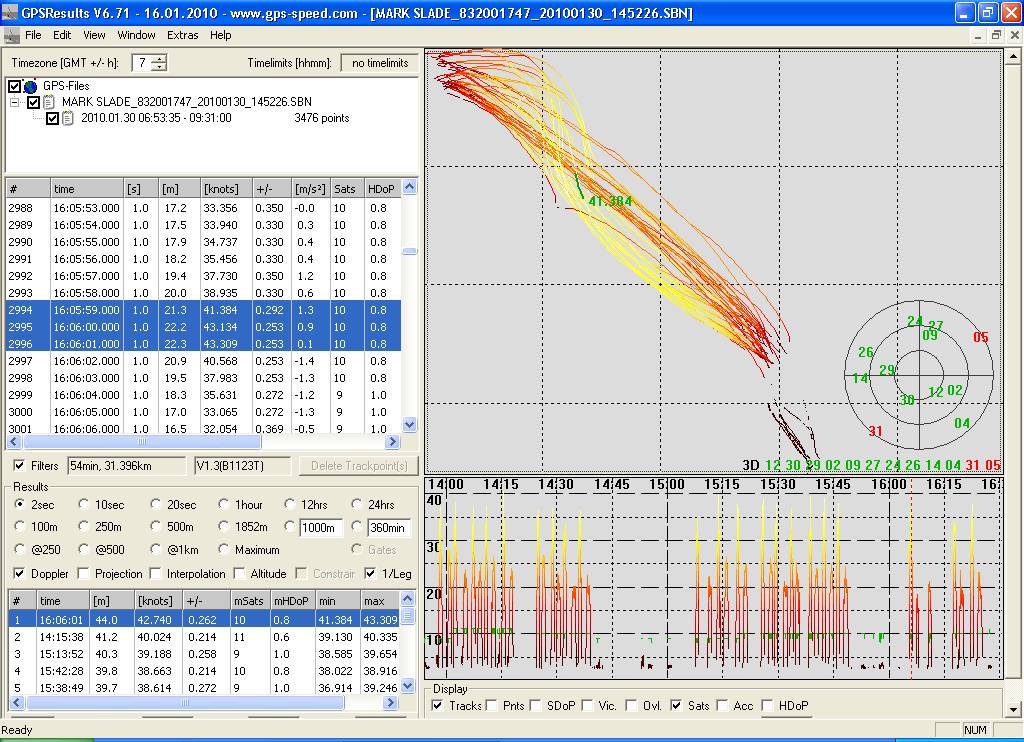Enable the Sats display checkbox
This screenshot has height=742, width=1024.
coord(677,706)
